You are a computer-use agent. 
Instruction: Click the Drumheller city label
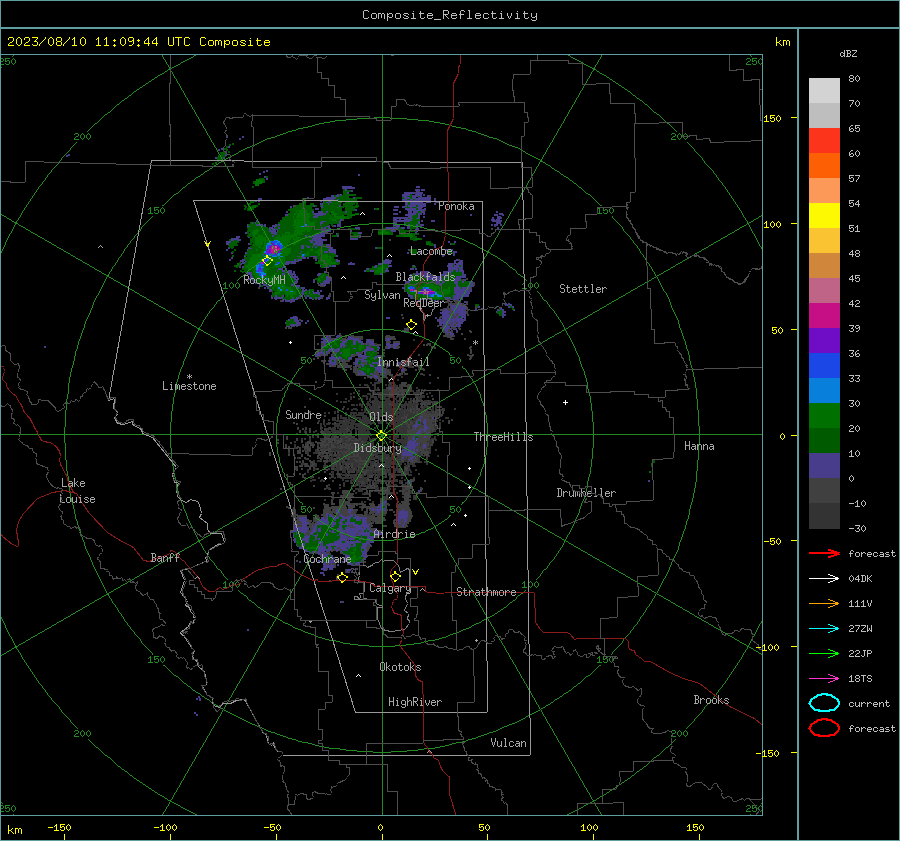[586, 493]
